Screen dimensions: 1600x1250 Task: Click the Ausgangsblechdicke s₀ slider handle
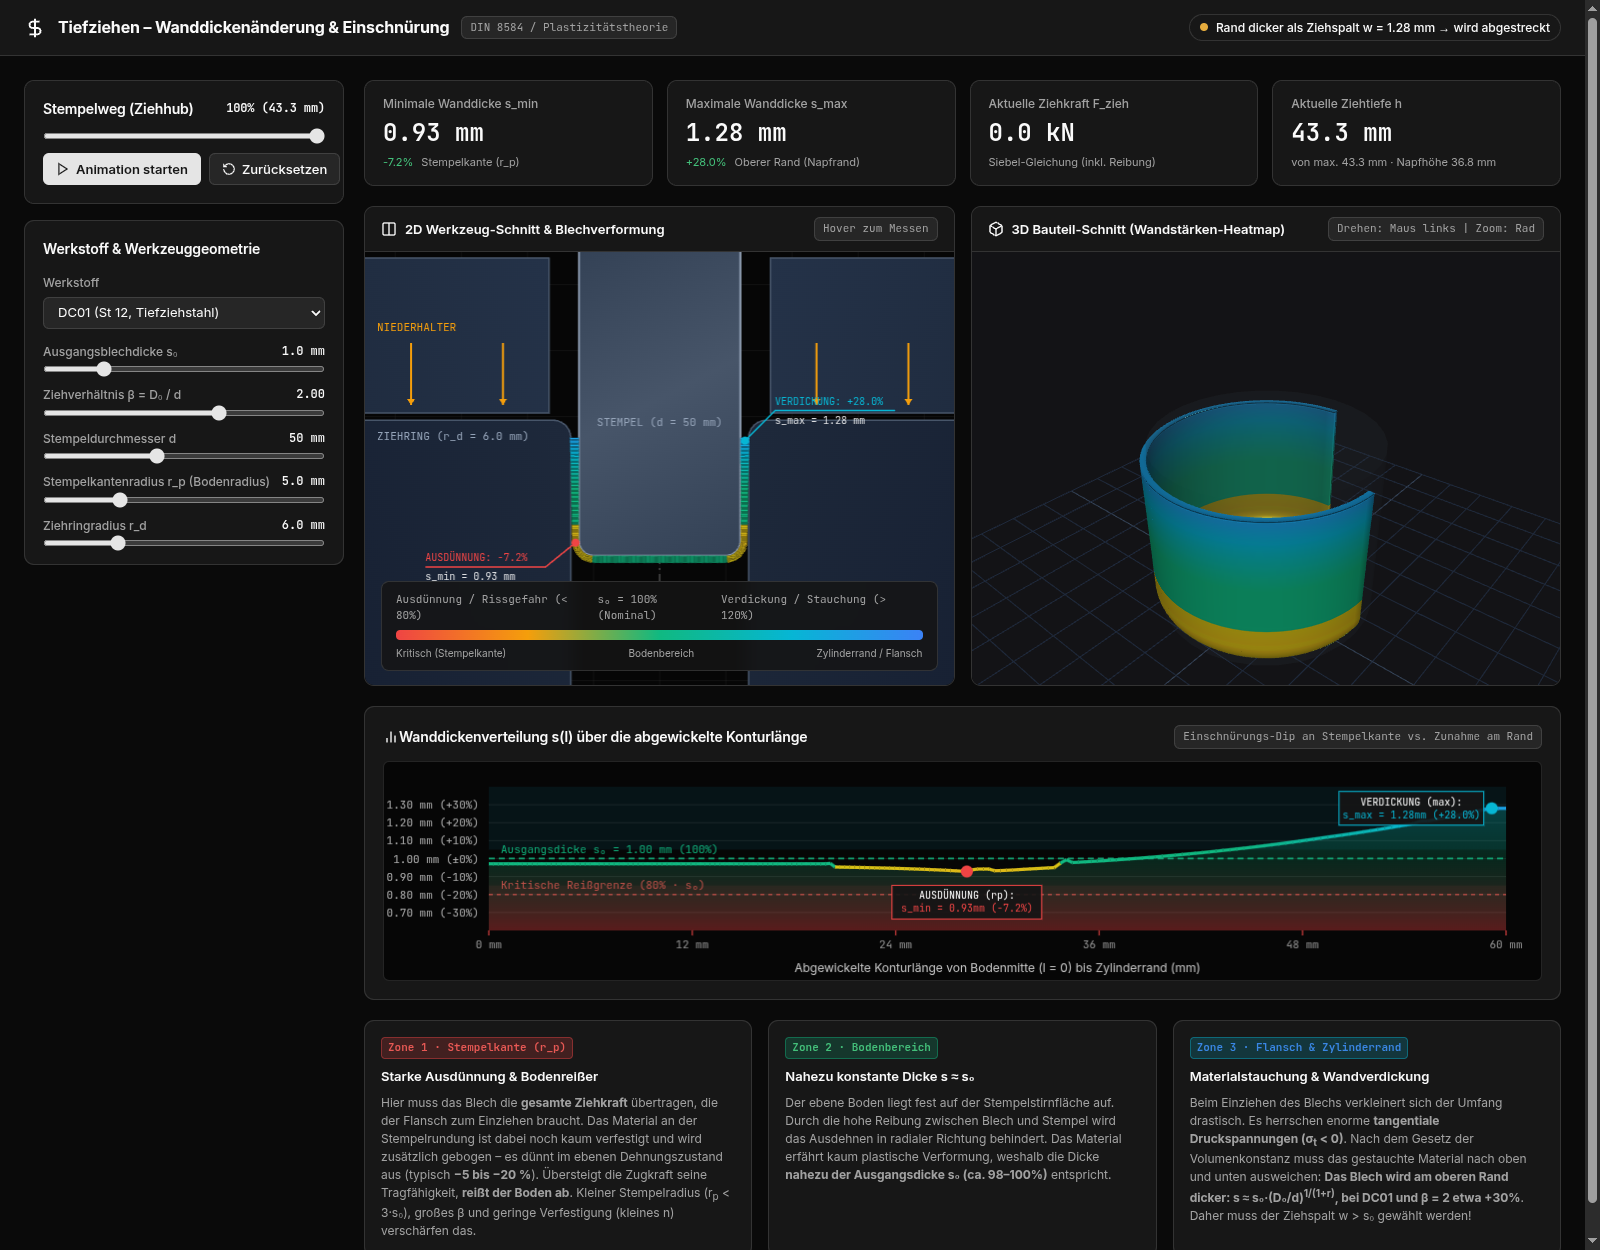click(x=104, y=369)
